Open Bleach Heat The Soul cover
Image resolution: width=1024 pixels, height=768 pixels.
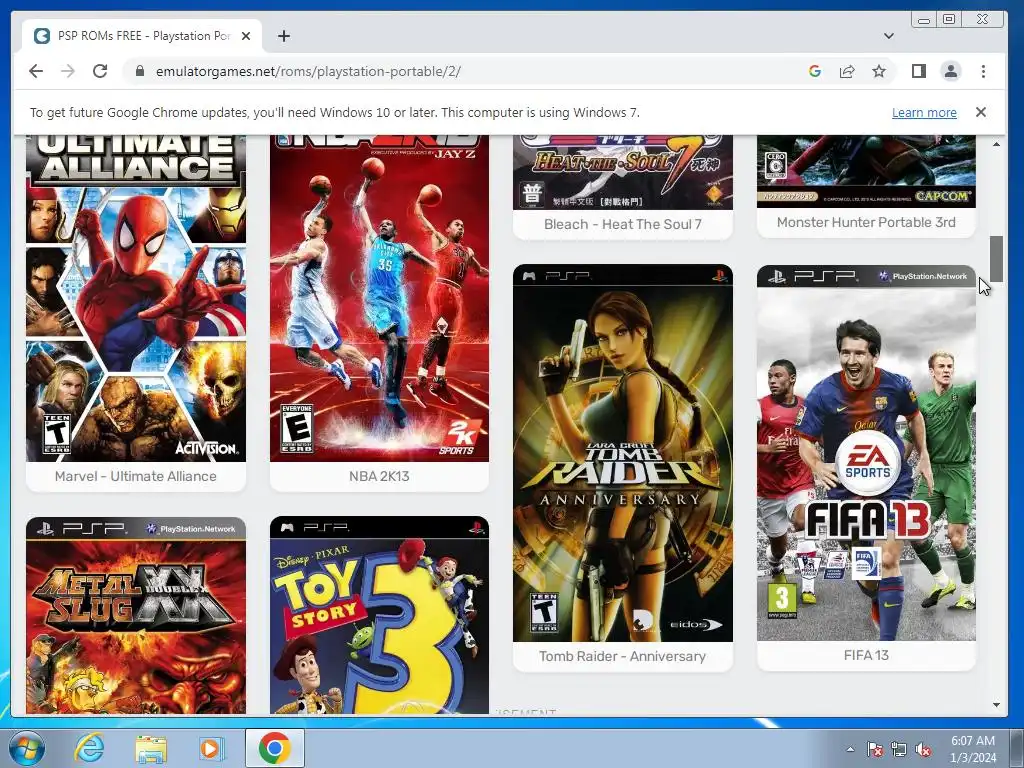pyautogui.click(x=623, y=172)
